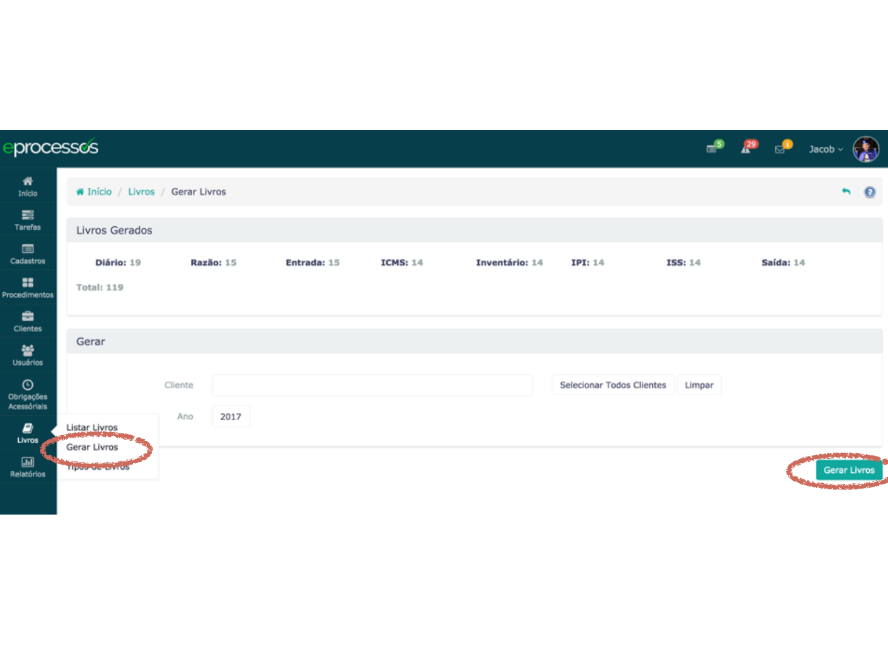Open the tasks icon with green badge 5
This screenshot has width=888, height=667.
[712, 149]
